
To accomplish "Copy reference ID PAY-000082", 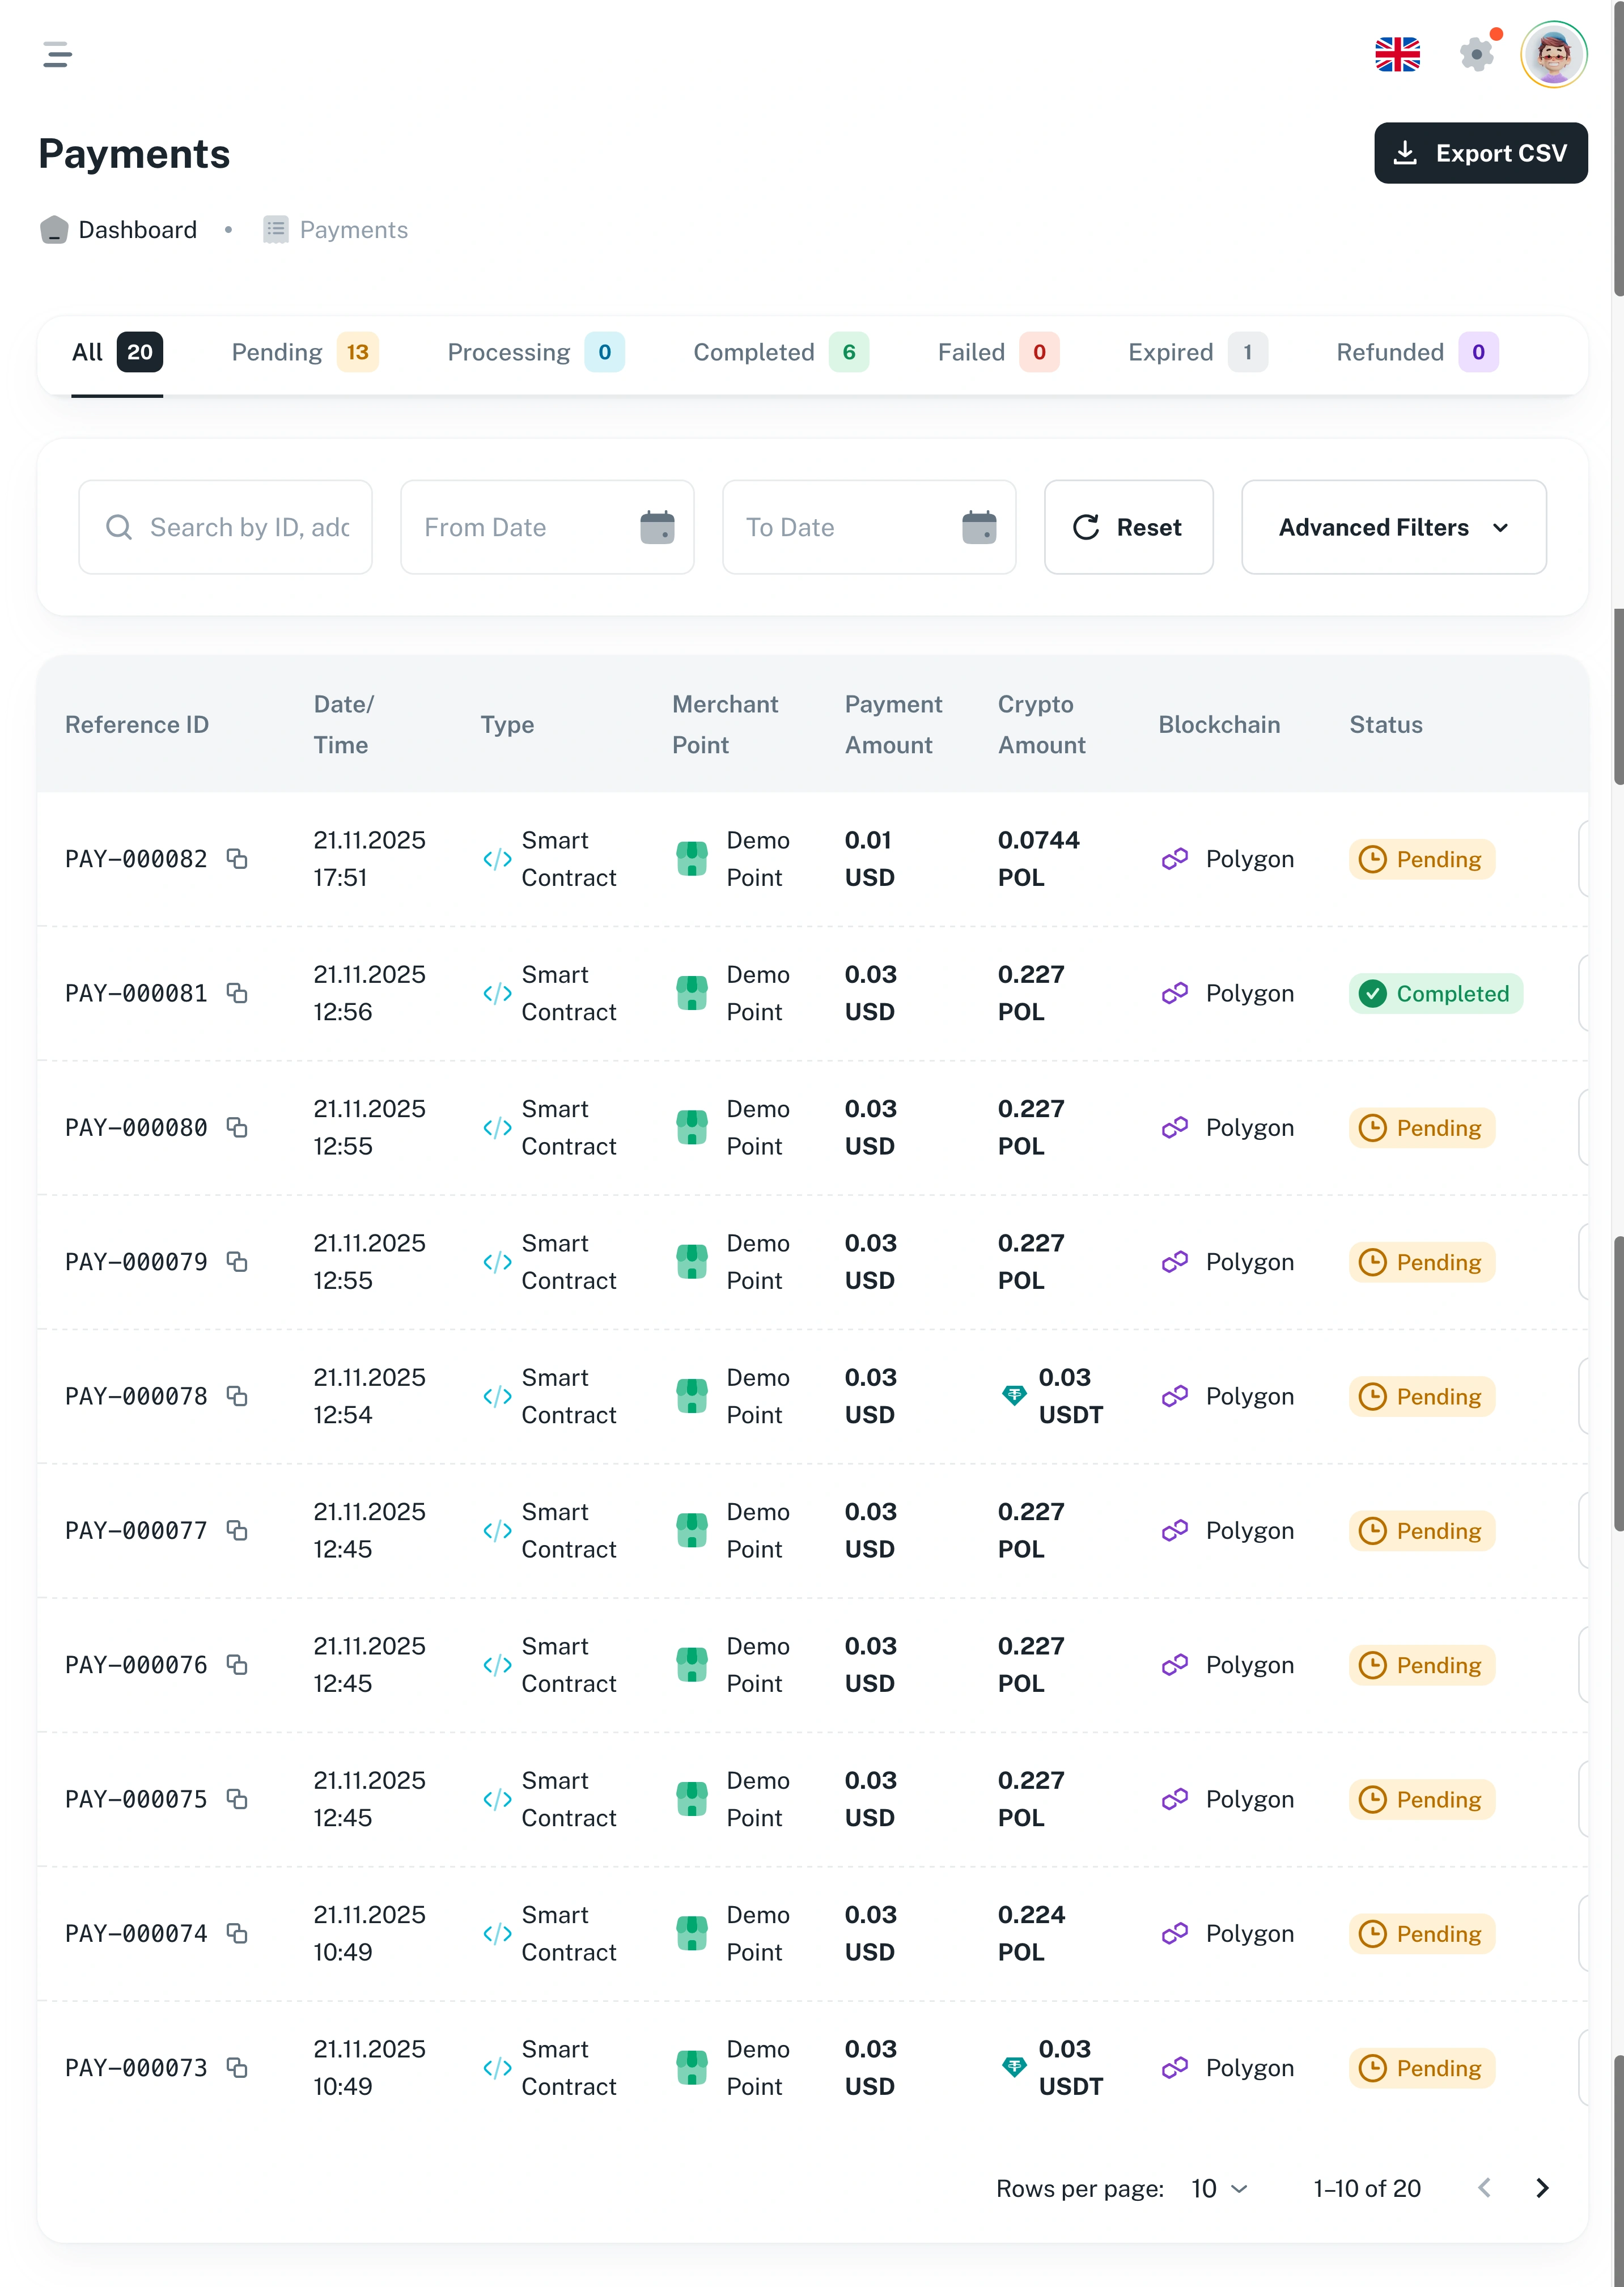I will (x=237, y=859).
